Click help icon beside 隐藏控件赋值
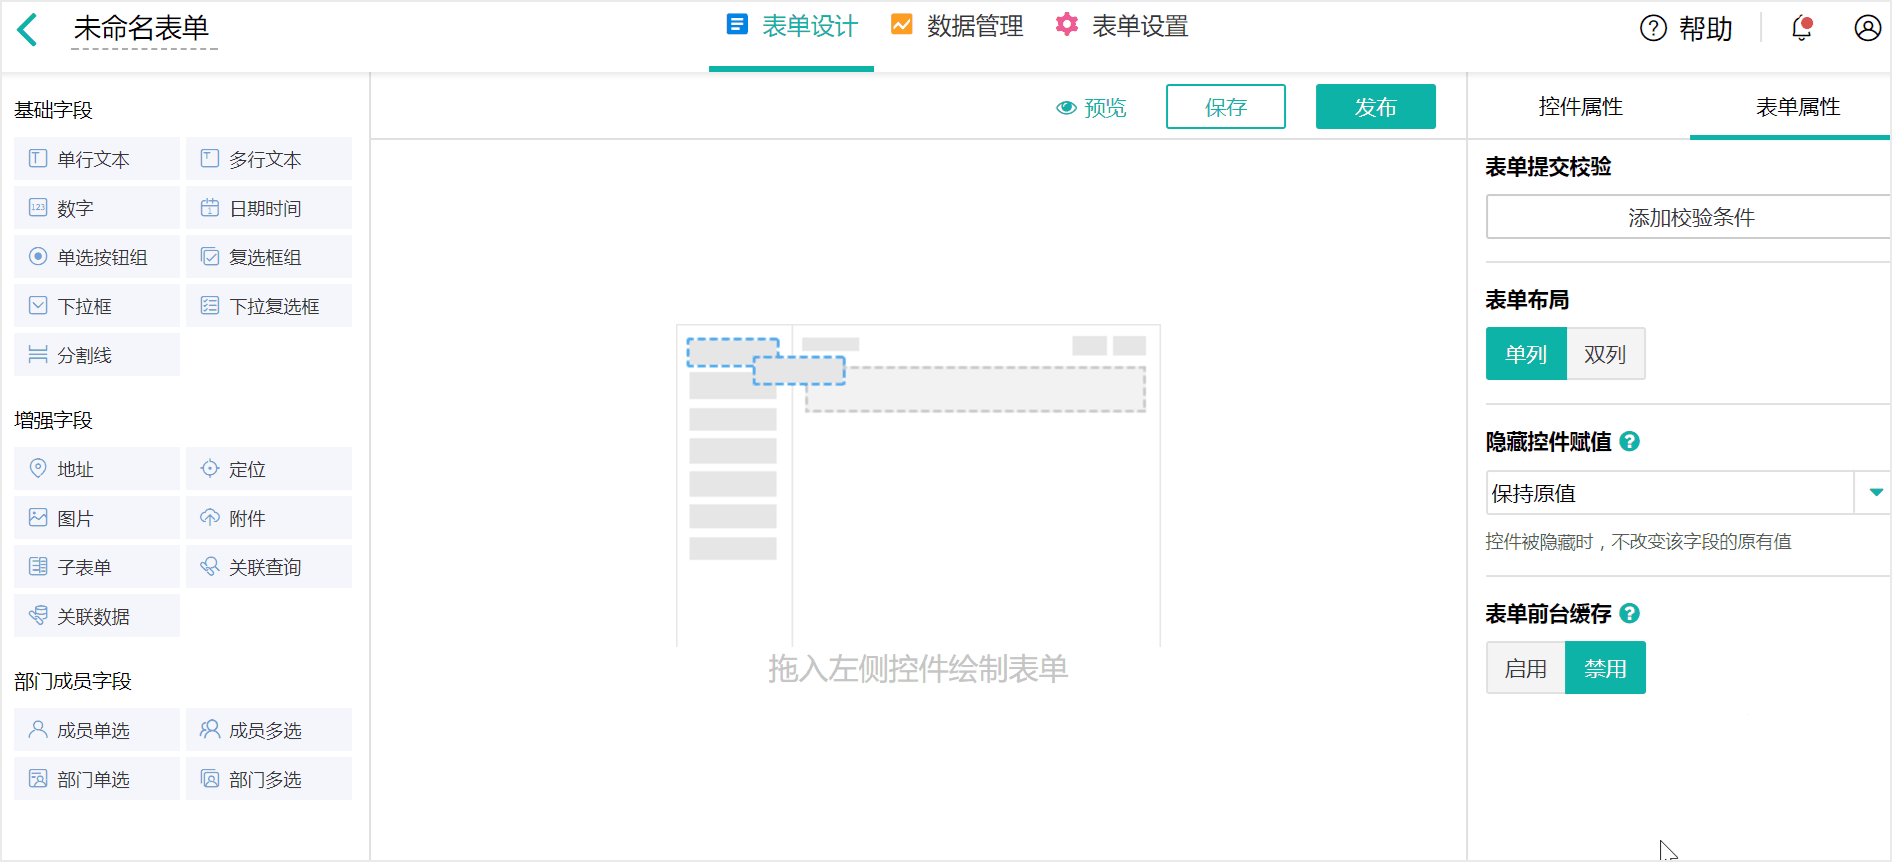Viewport: 1892px width, 862px height. [1629, 441]
